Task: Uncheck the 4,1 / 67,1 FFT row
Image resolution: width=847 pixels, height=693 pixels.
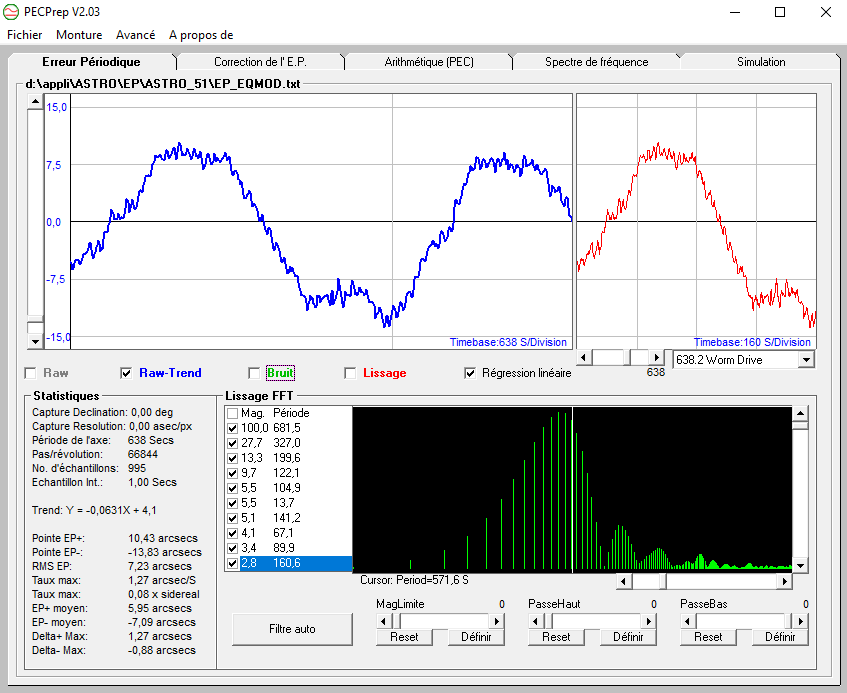Action: pyautogui.click(x=232, y=534)
